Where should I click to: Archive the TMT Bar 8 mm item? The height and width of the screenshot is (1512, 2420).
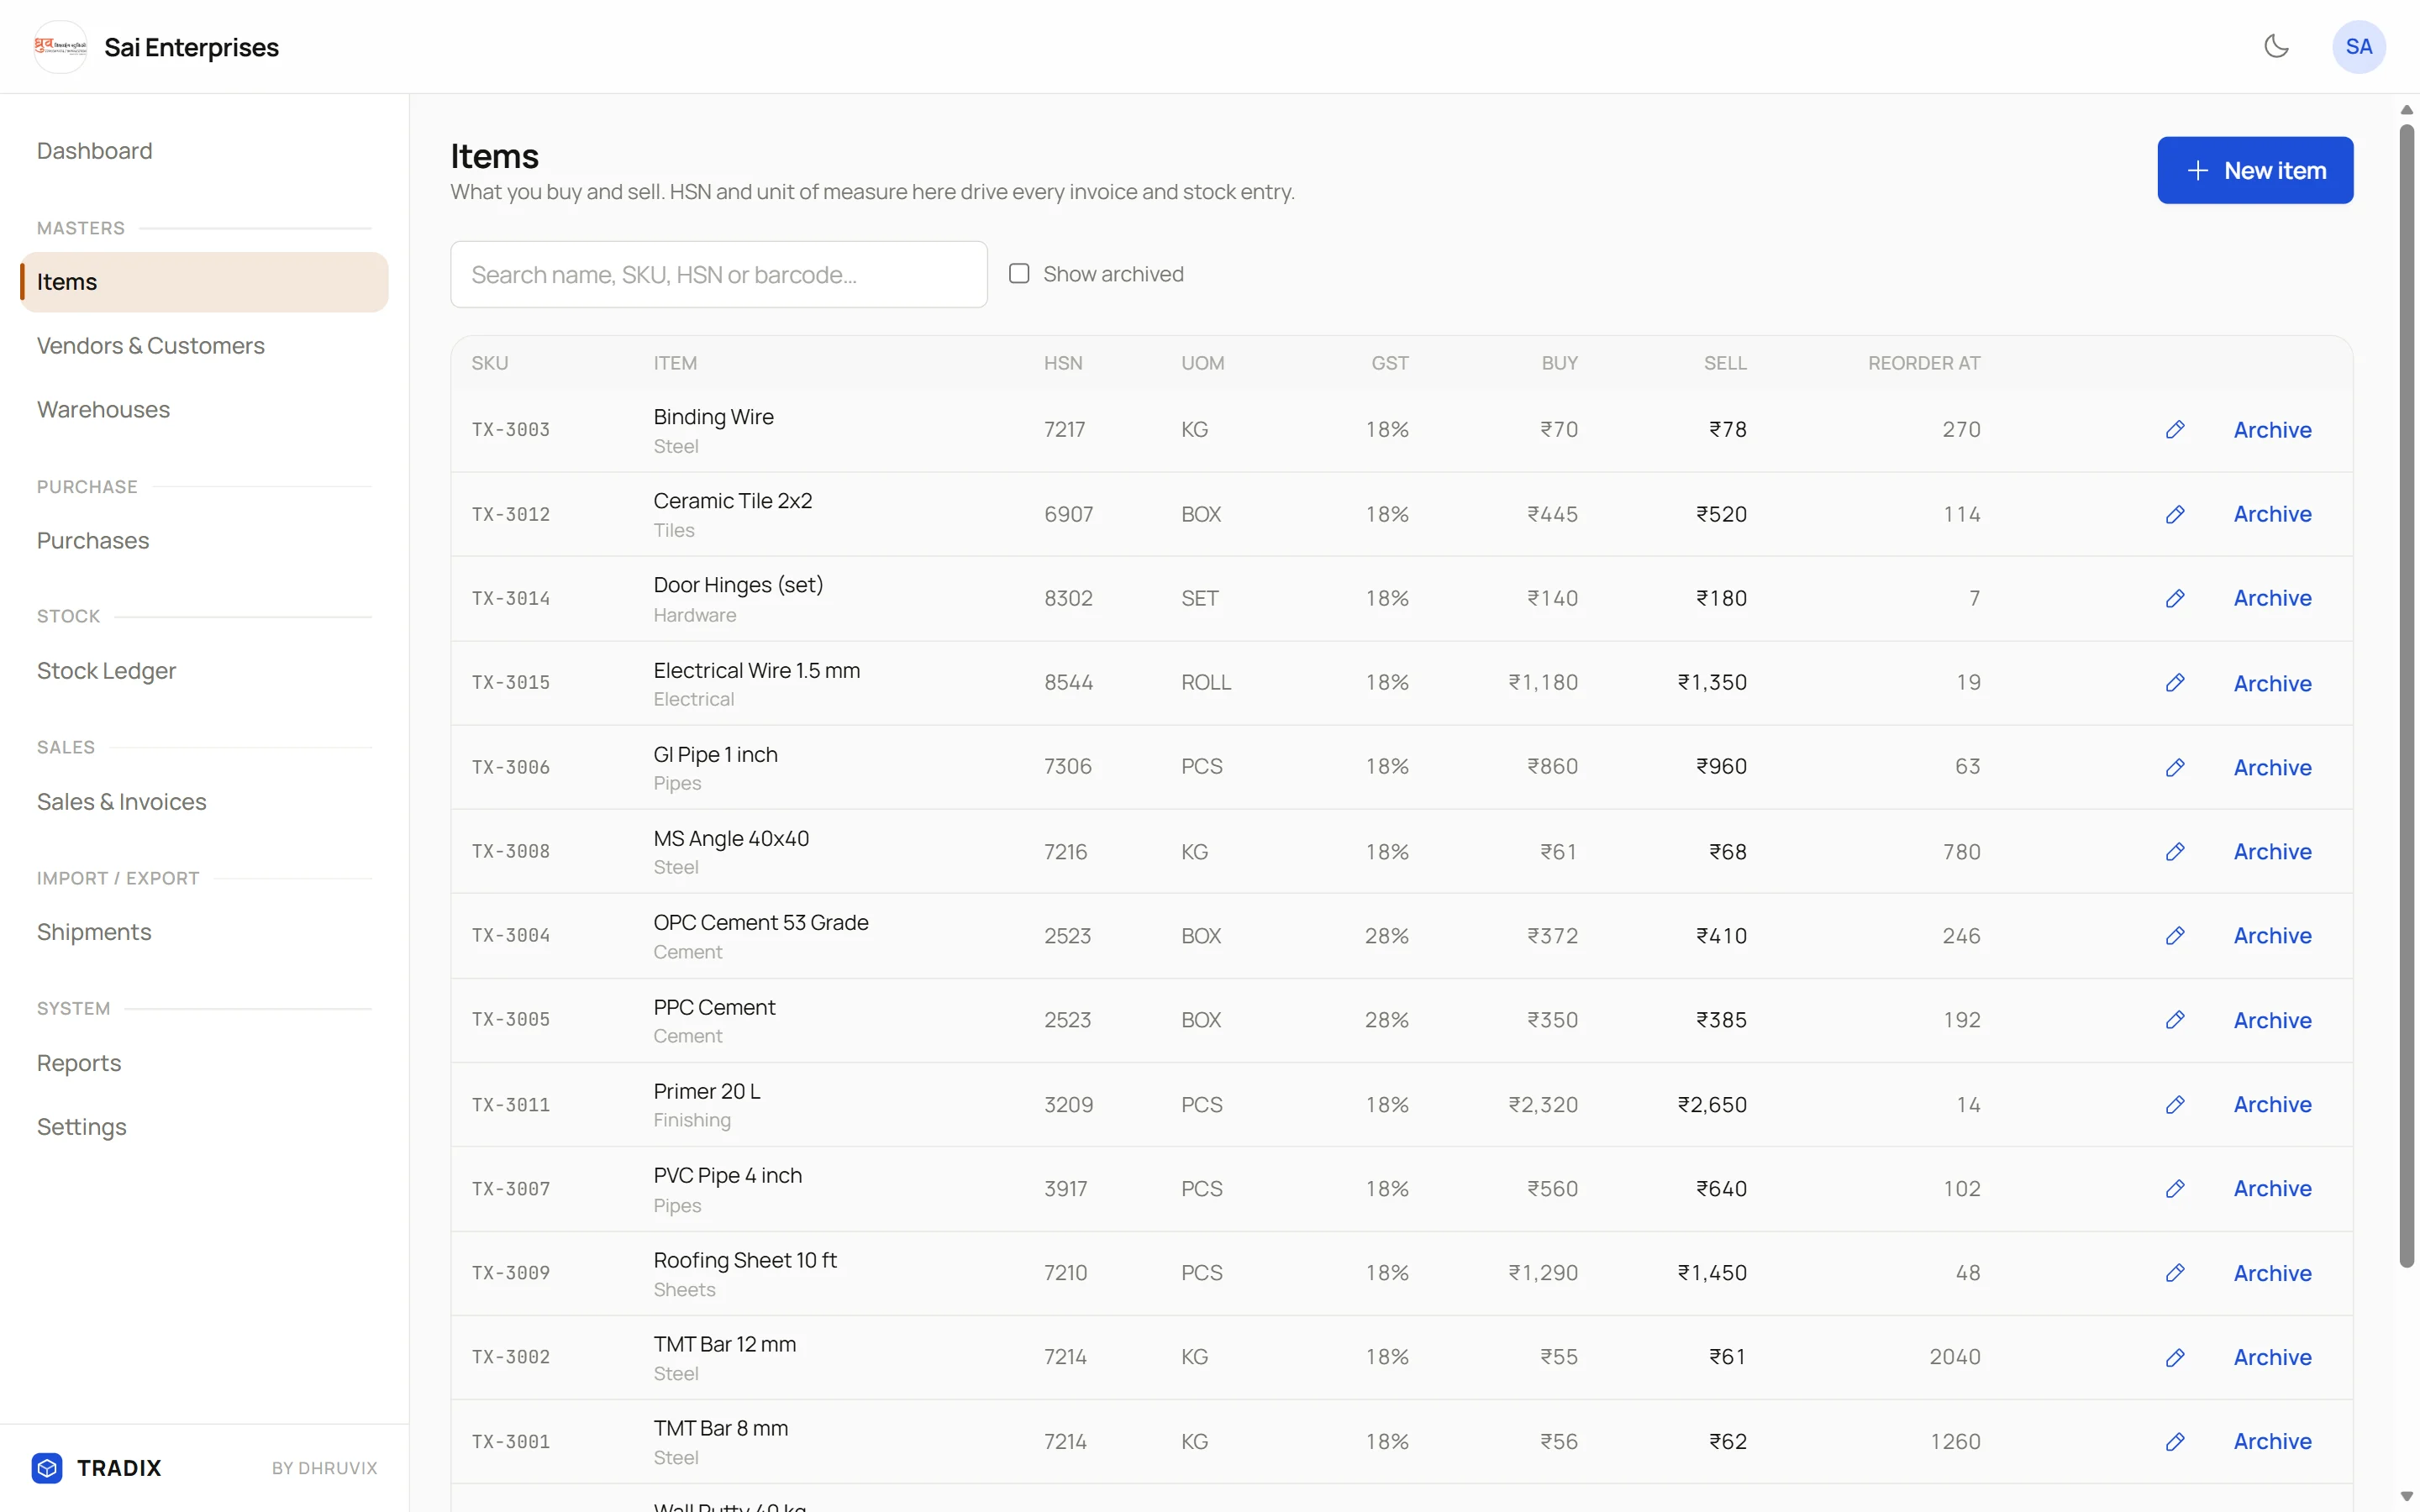pos(2272,1442)
